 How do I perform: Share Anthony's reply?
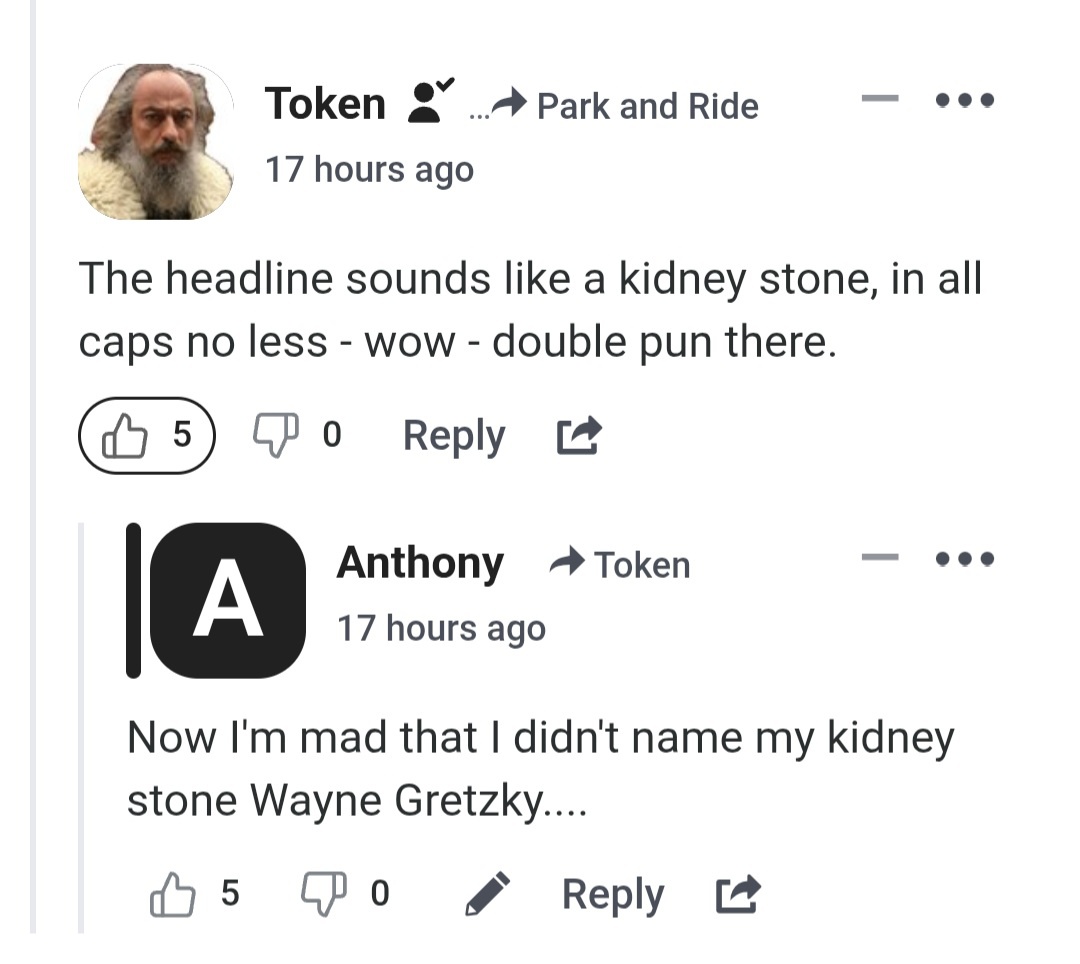tap(737, 895)
